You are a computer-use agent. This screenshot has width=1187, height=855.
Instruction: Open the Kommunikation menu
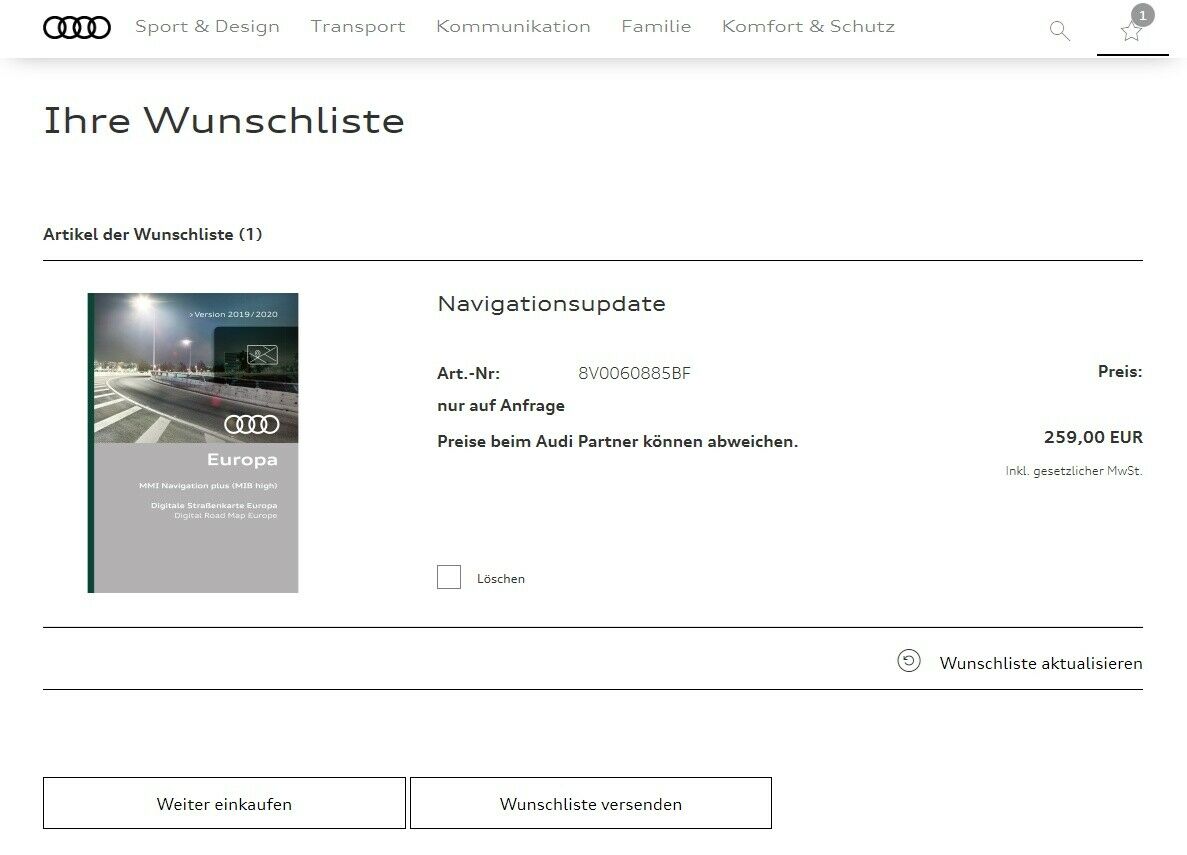[513, 27]
